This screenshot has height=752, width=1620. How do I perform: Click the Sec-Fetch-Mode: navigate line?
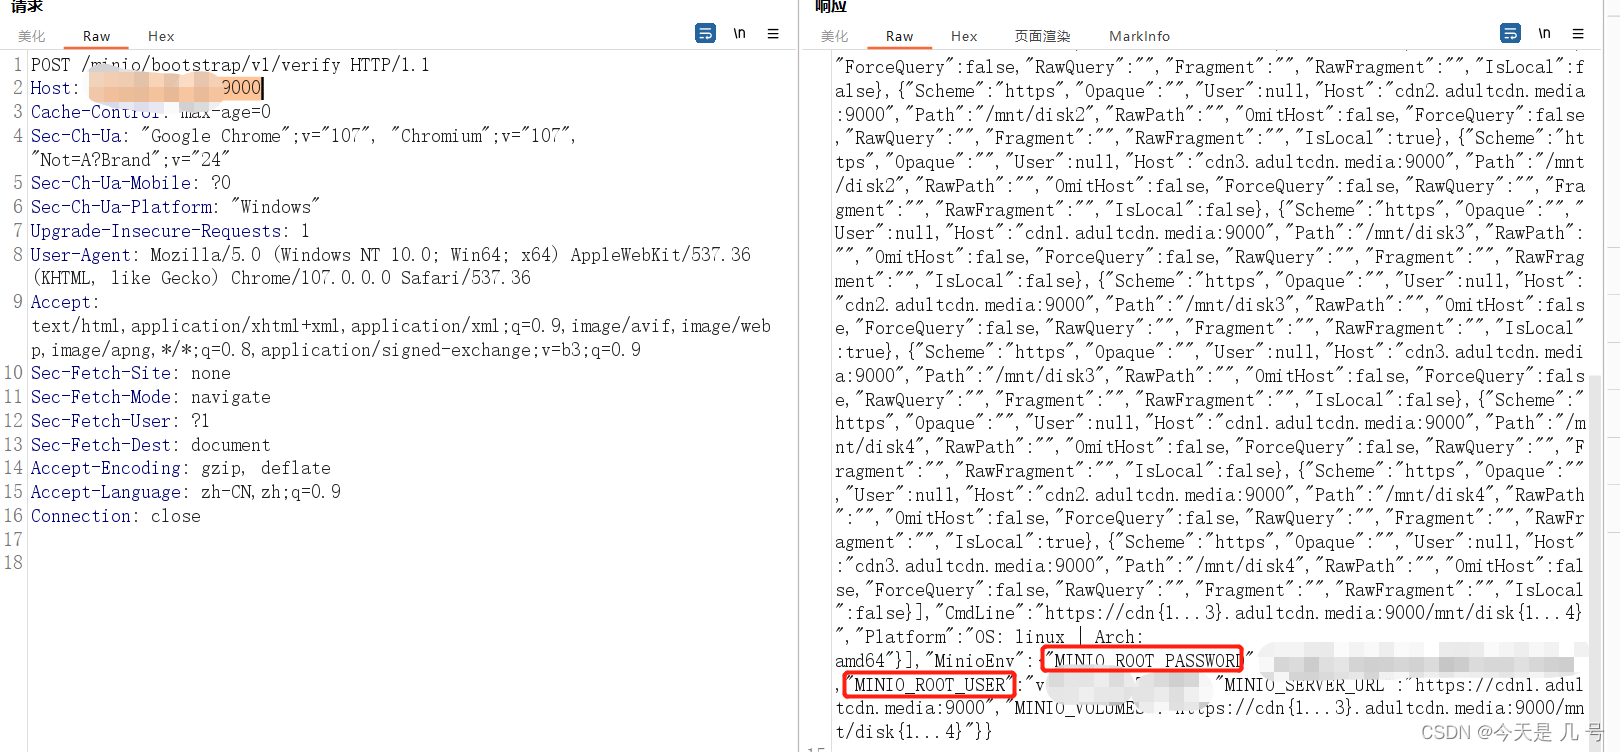point(150,397)
